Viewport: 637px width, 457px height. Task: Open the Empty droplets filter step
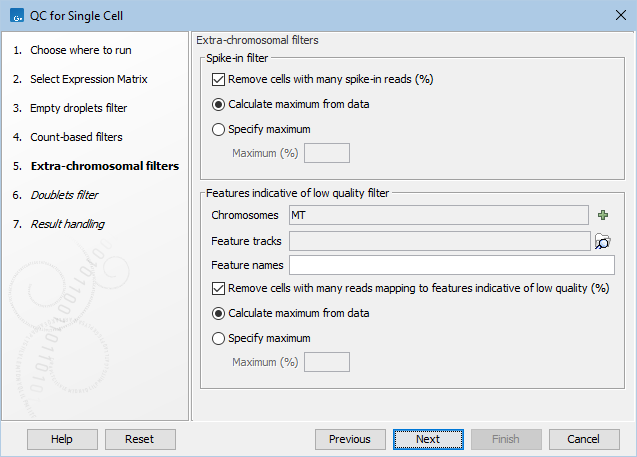coord(78,108)
